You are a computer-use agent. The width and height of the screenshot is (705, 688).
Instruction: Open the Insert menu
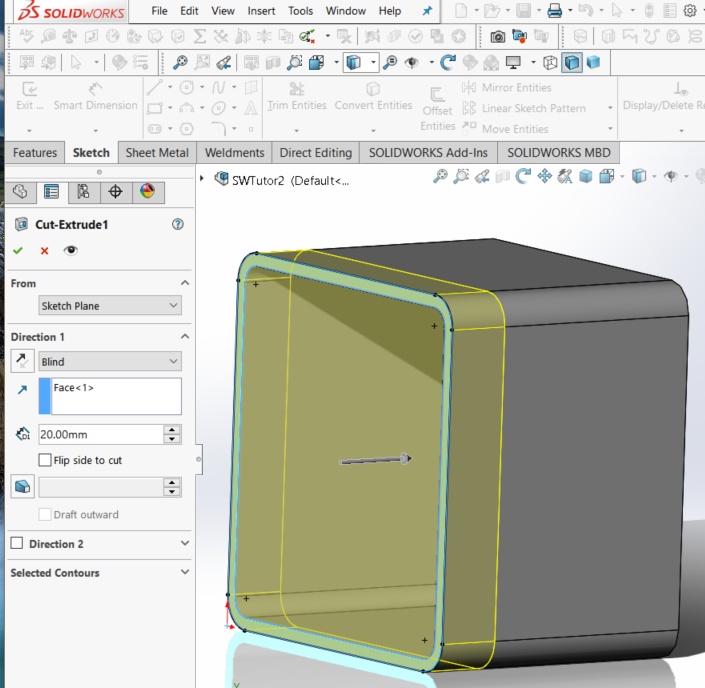pyautogui.click(x=261, y=11)
